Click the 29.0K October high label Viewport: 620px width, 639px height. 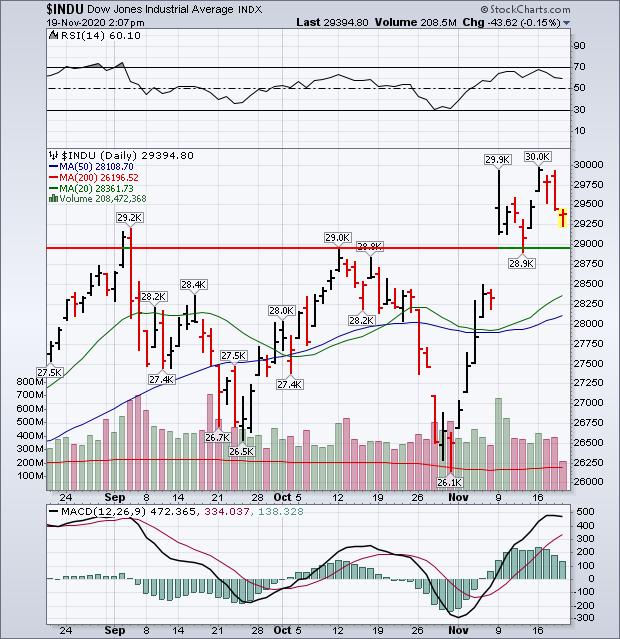pos(337,237)
